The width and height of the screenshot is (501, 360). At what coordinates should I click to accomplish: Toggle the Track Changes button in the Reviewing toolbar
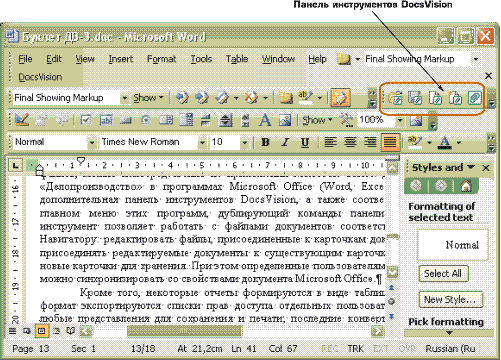click(x=340, y=98)
